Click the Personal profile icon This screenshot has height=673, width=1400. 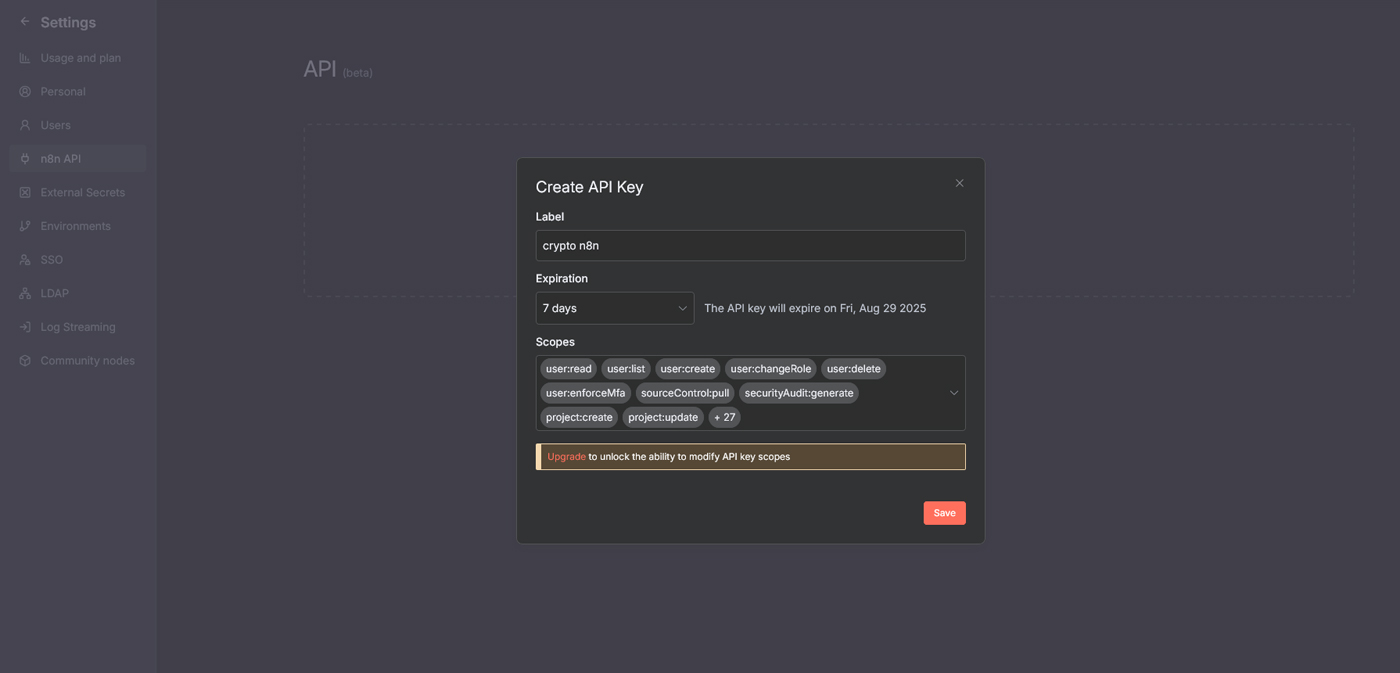coord(23,91)
